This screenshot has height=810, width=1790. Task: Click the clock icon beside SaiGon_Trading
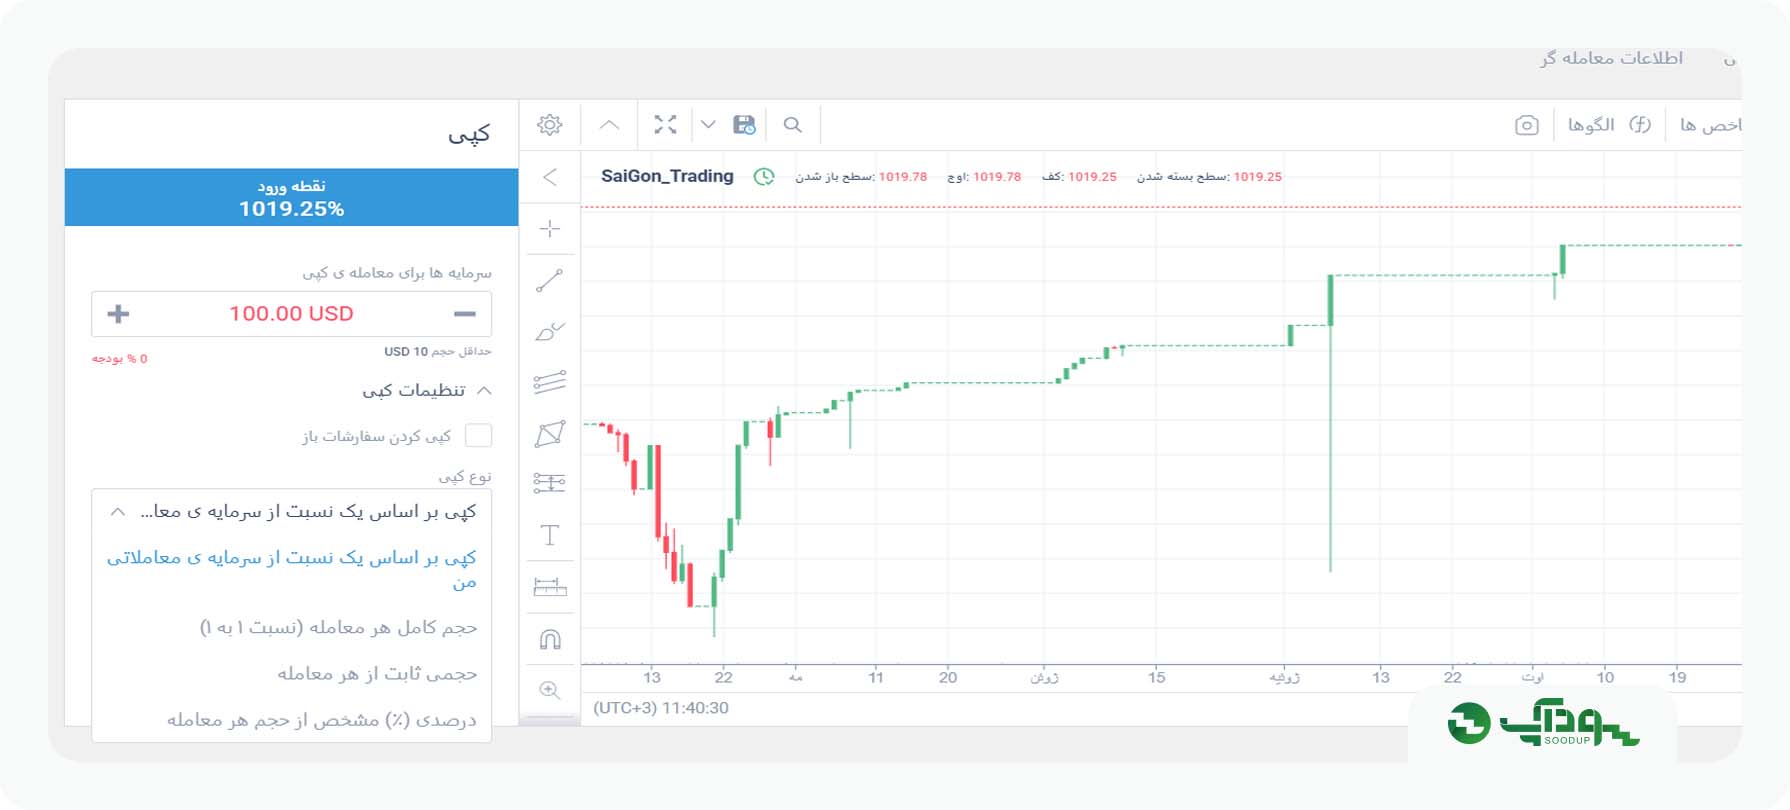(764, 177)
